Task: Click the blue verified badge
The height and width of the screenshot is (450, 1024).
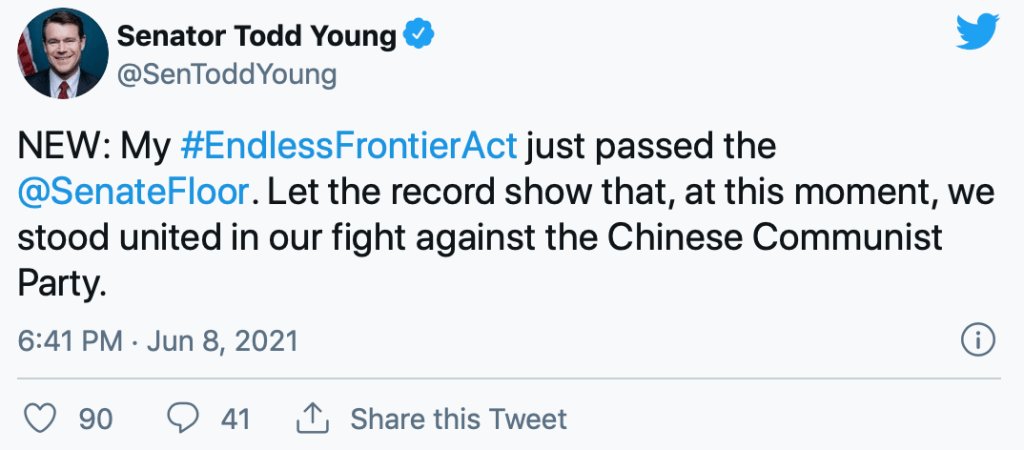Action: tap(418, 36)
